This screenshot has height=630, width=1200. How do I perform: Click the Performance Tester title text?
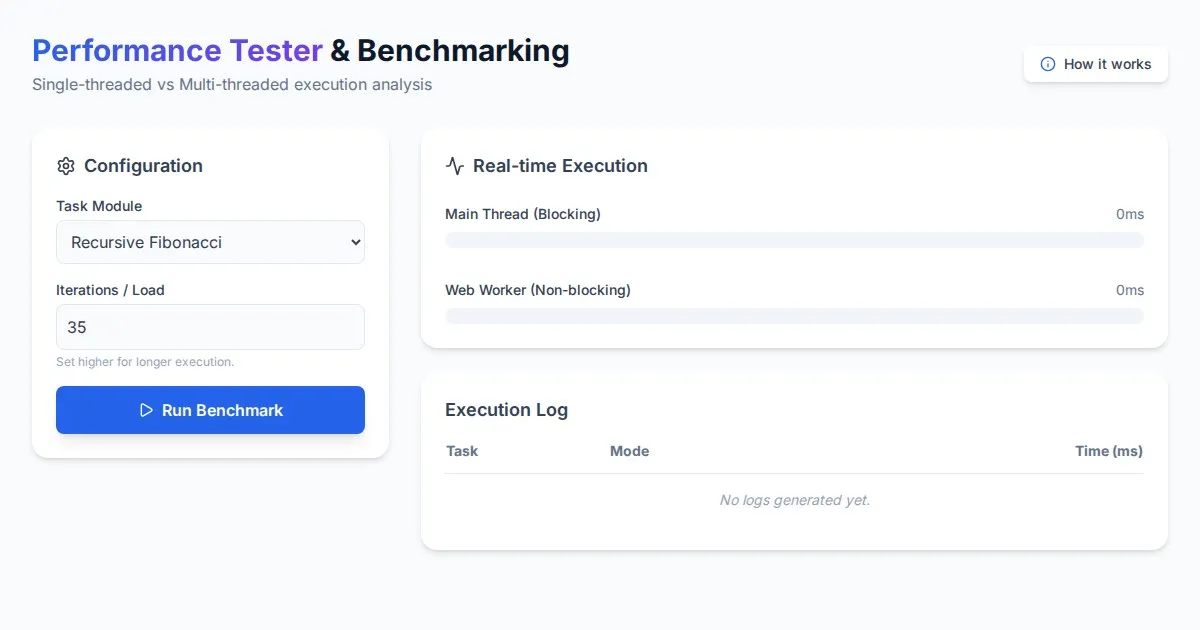177,51
